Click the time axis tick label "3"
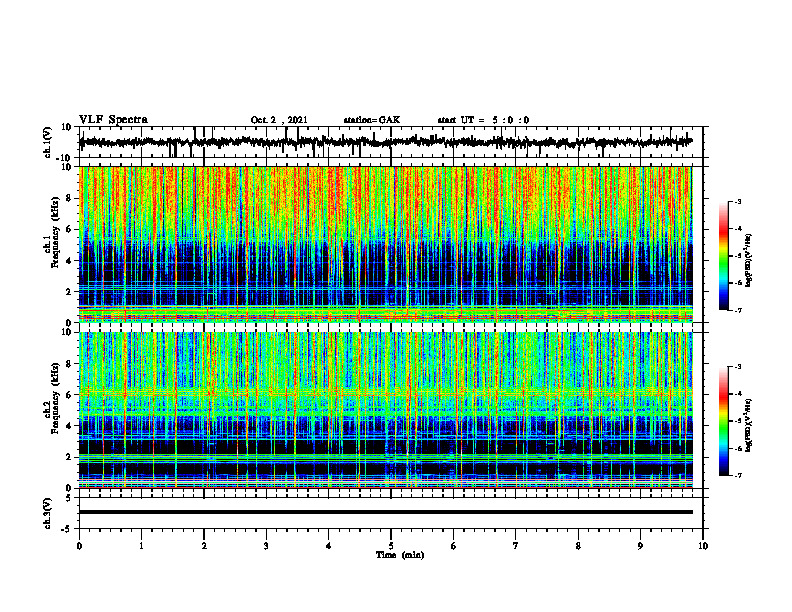The image size is (792, 612). point(266,546)
